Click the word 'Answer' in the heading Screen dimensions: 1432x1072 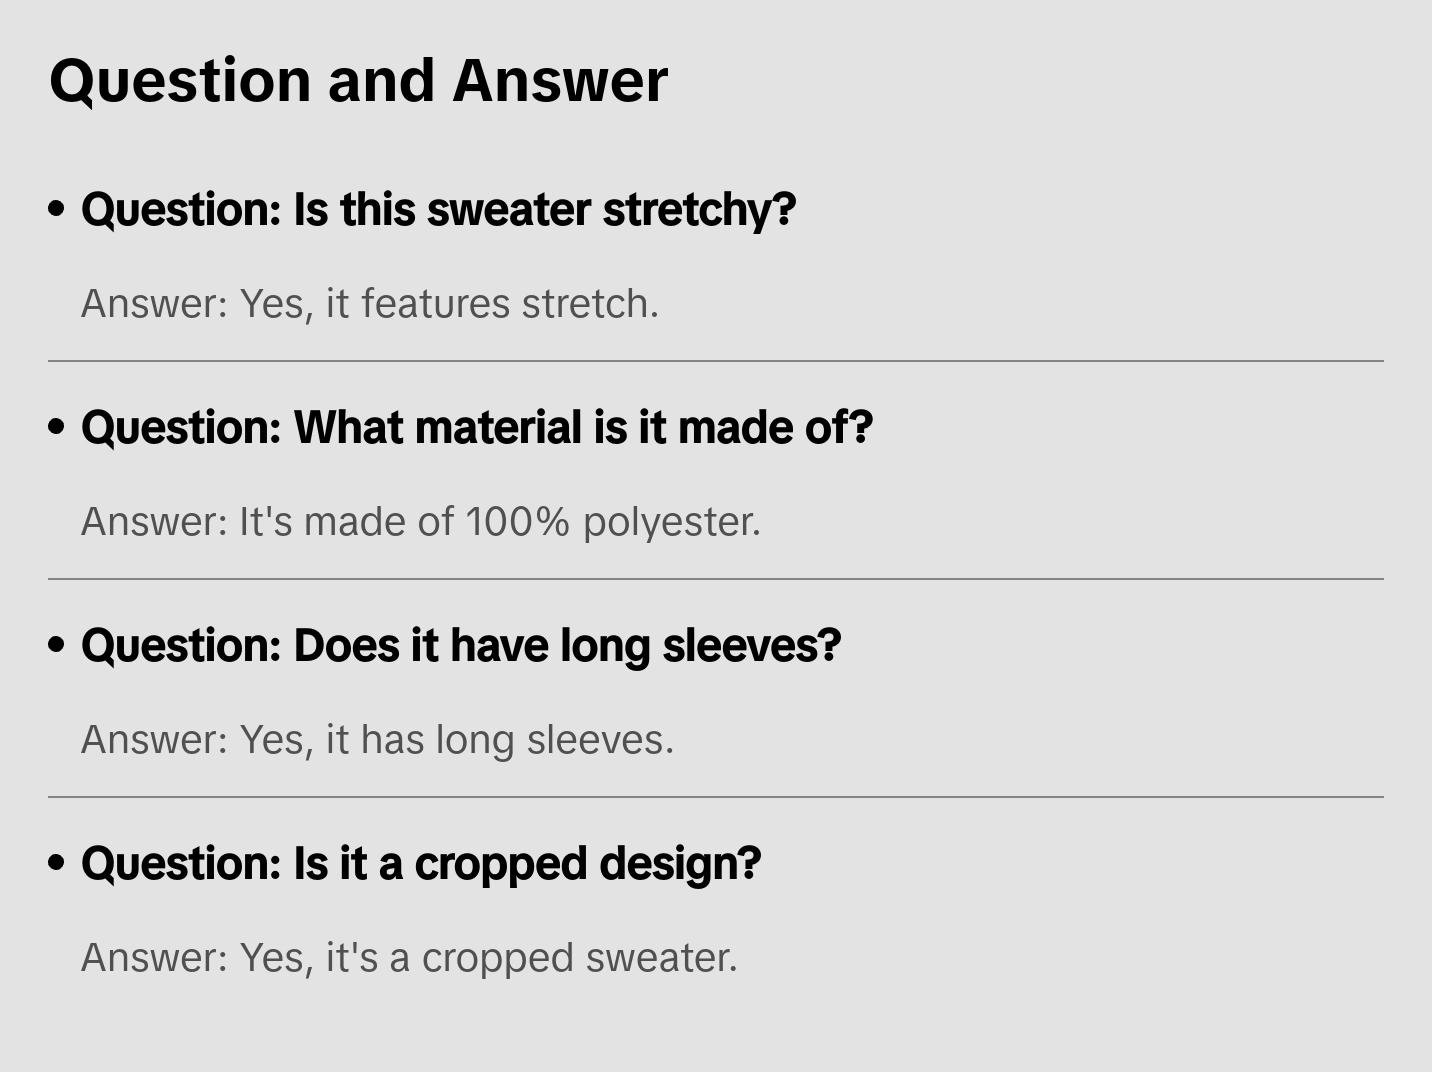[560, 80]
